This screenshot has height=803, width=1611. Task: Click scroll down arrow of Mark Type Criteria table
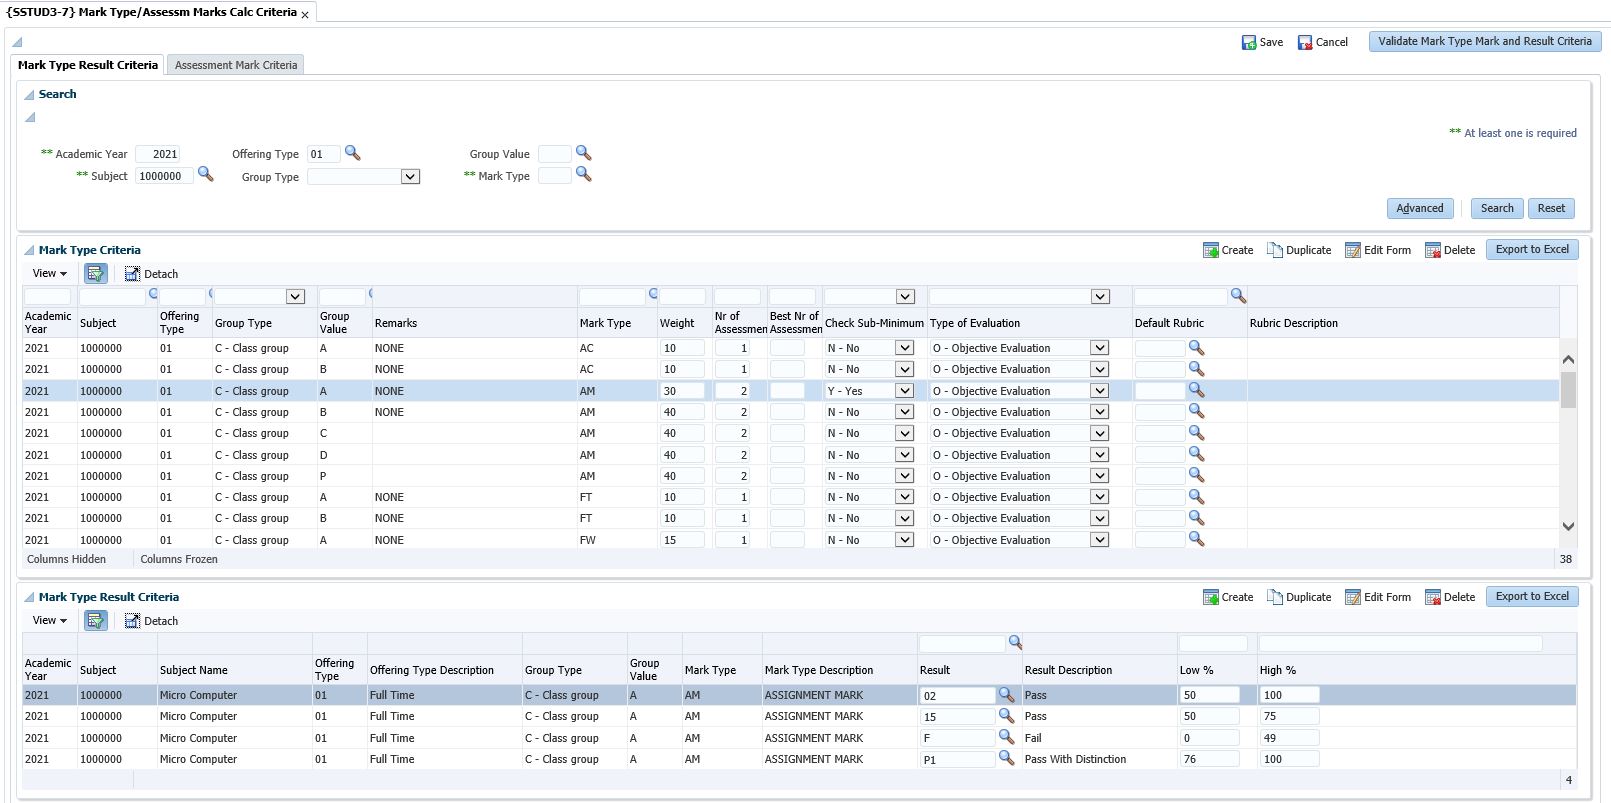point(1568,526)
